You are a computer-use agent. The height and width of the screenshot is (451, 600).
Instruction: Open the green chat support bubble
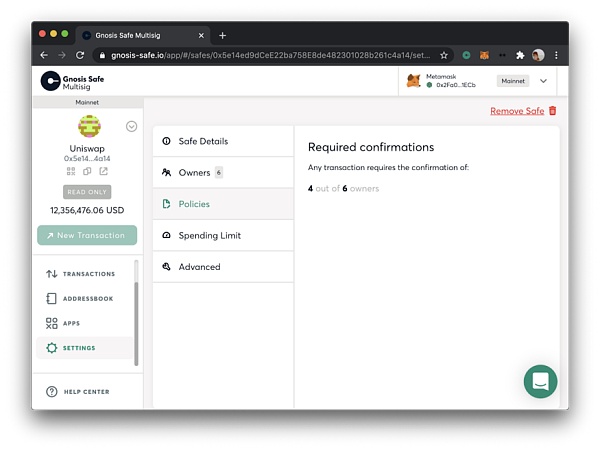(x=540, y=381)
